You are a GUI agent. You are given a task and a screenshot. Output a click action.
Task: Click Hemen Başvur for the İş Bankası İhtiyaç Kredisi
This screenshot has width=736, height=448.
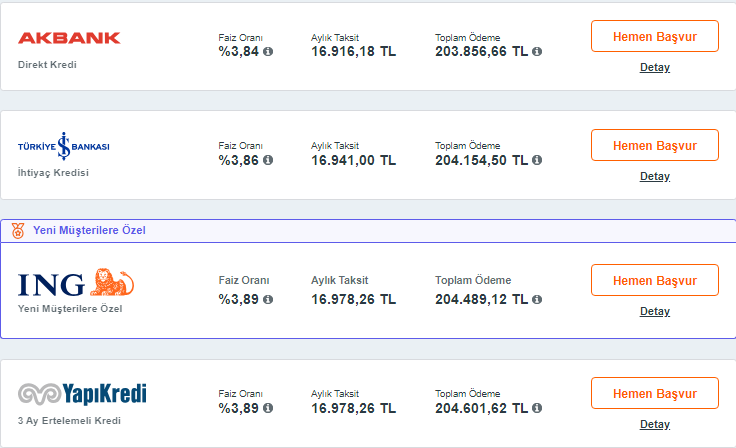[x=655, y=145]
